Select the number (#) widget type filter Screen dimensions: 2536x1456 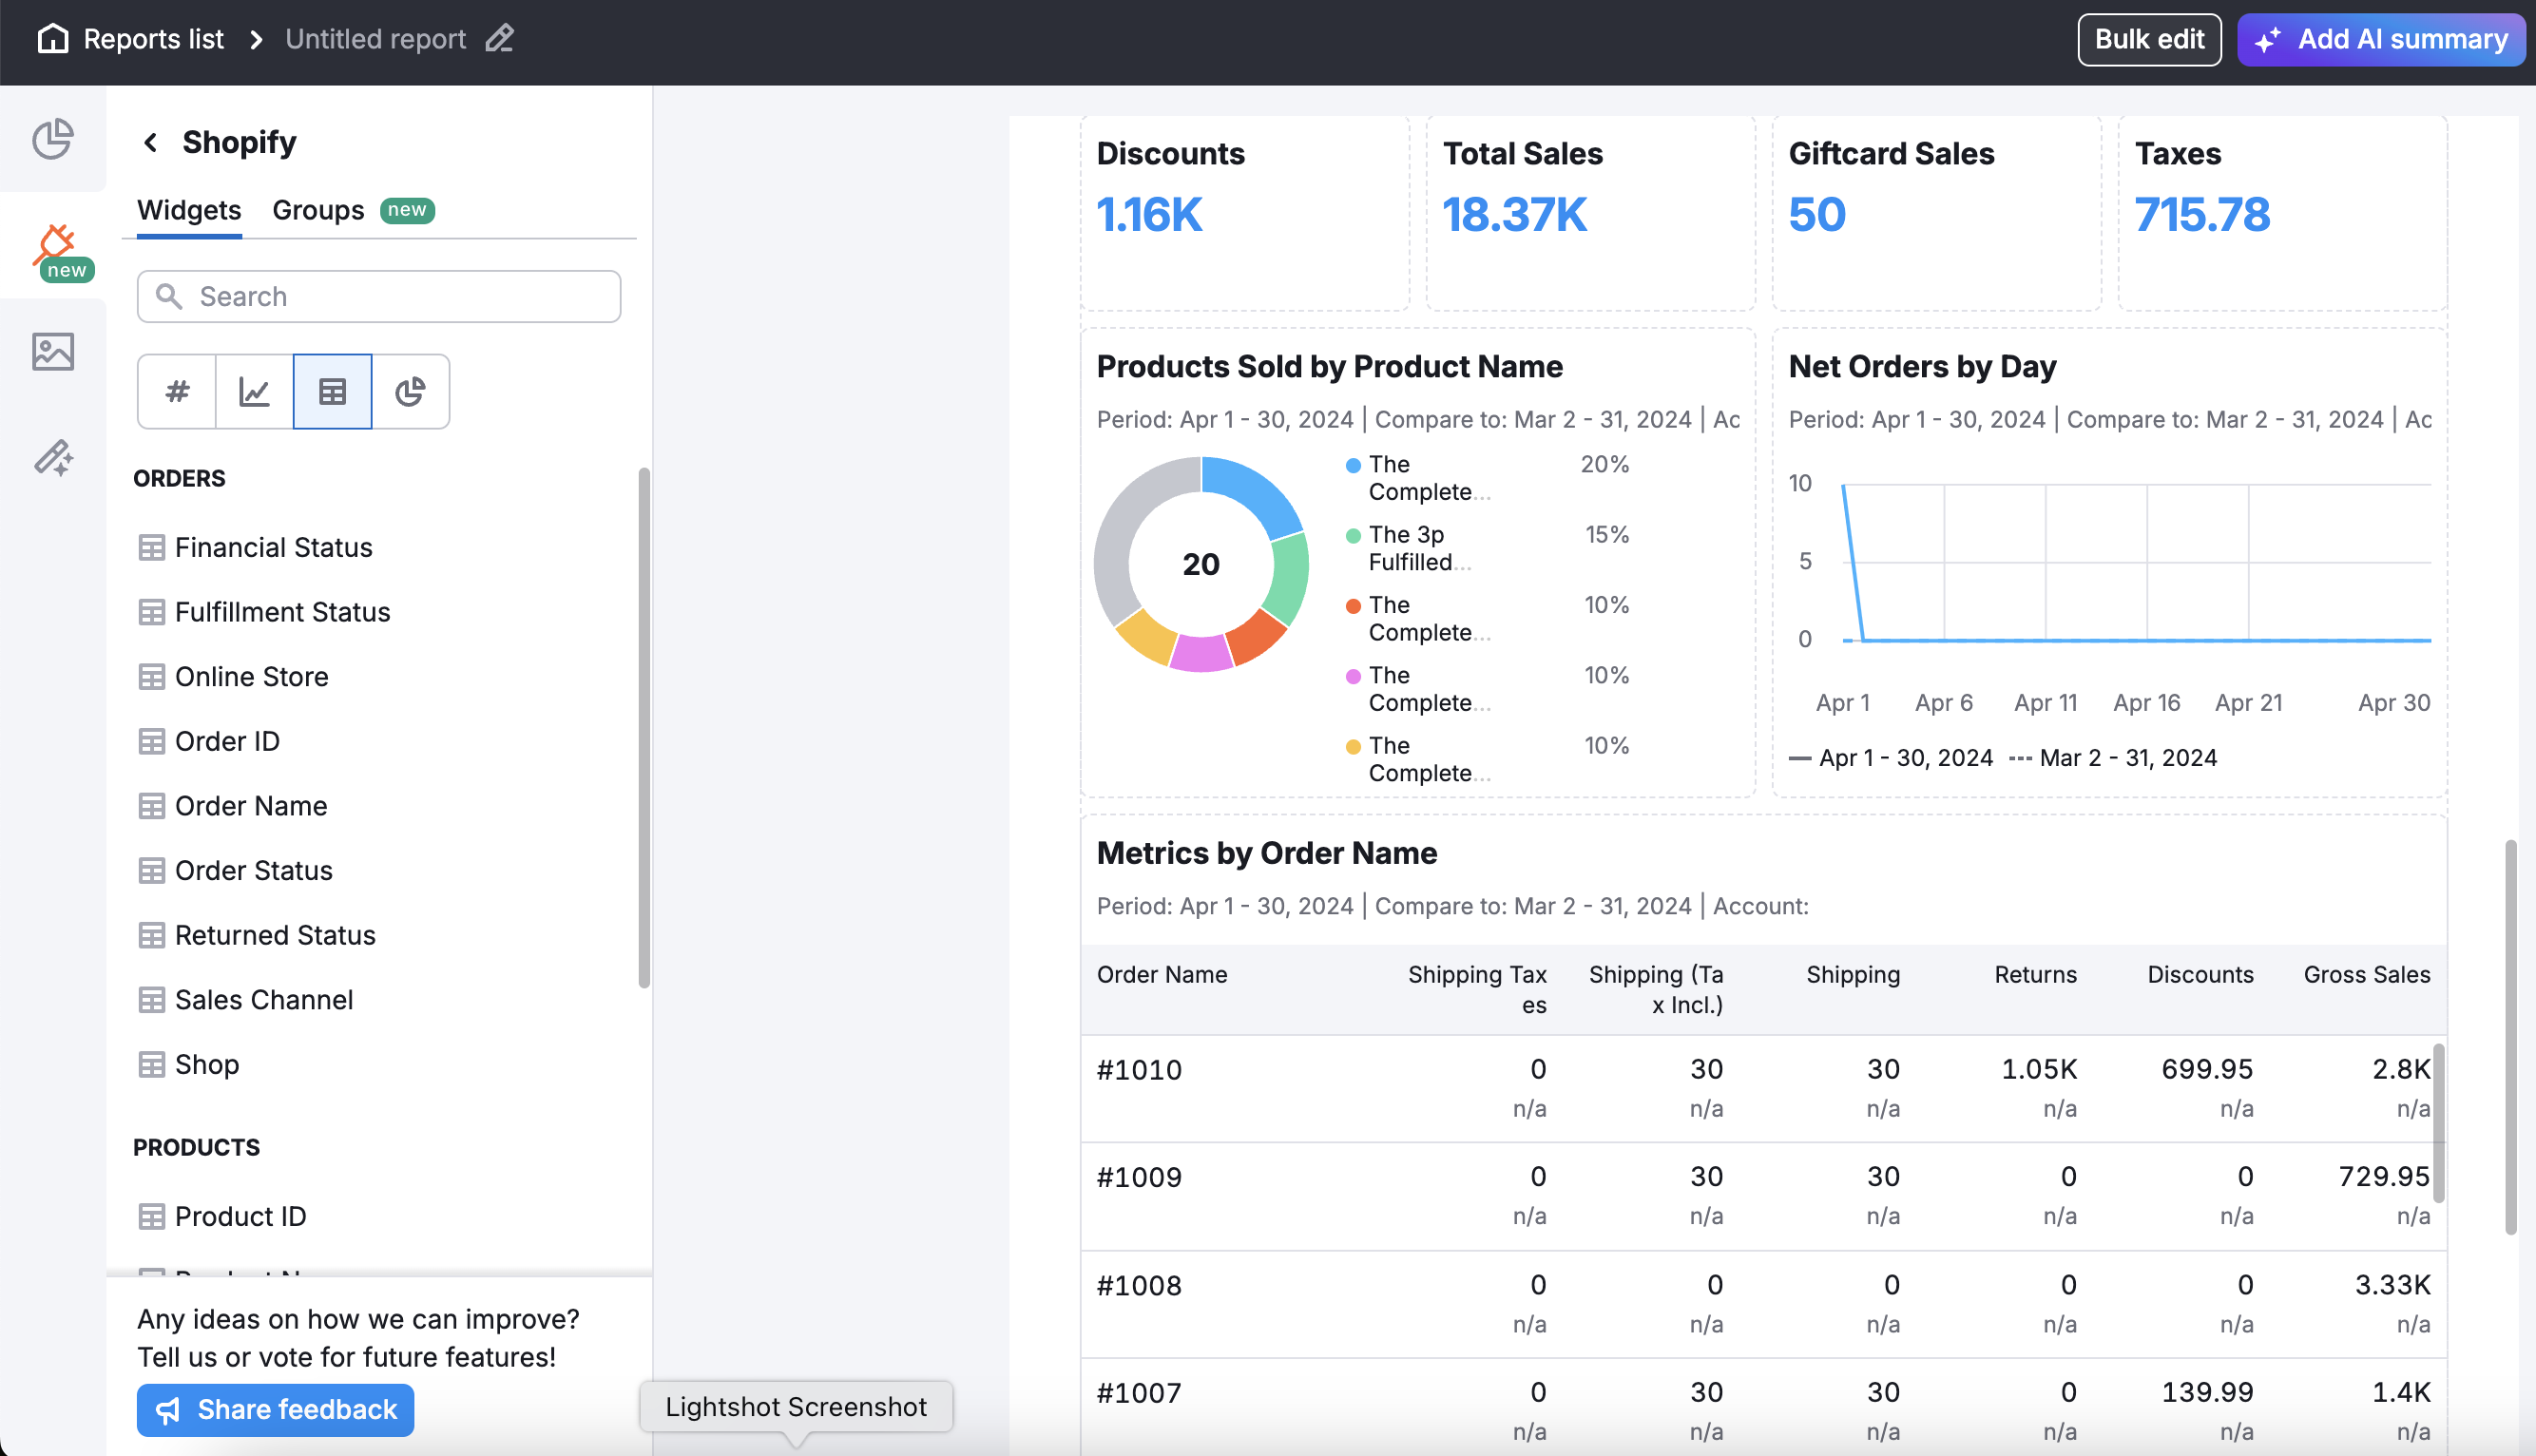tap(177, 391)
